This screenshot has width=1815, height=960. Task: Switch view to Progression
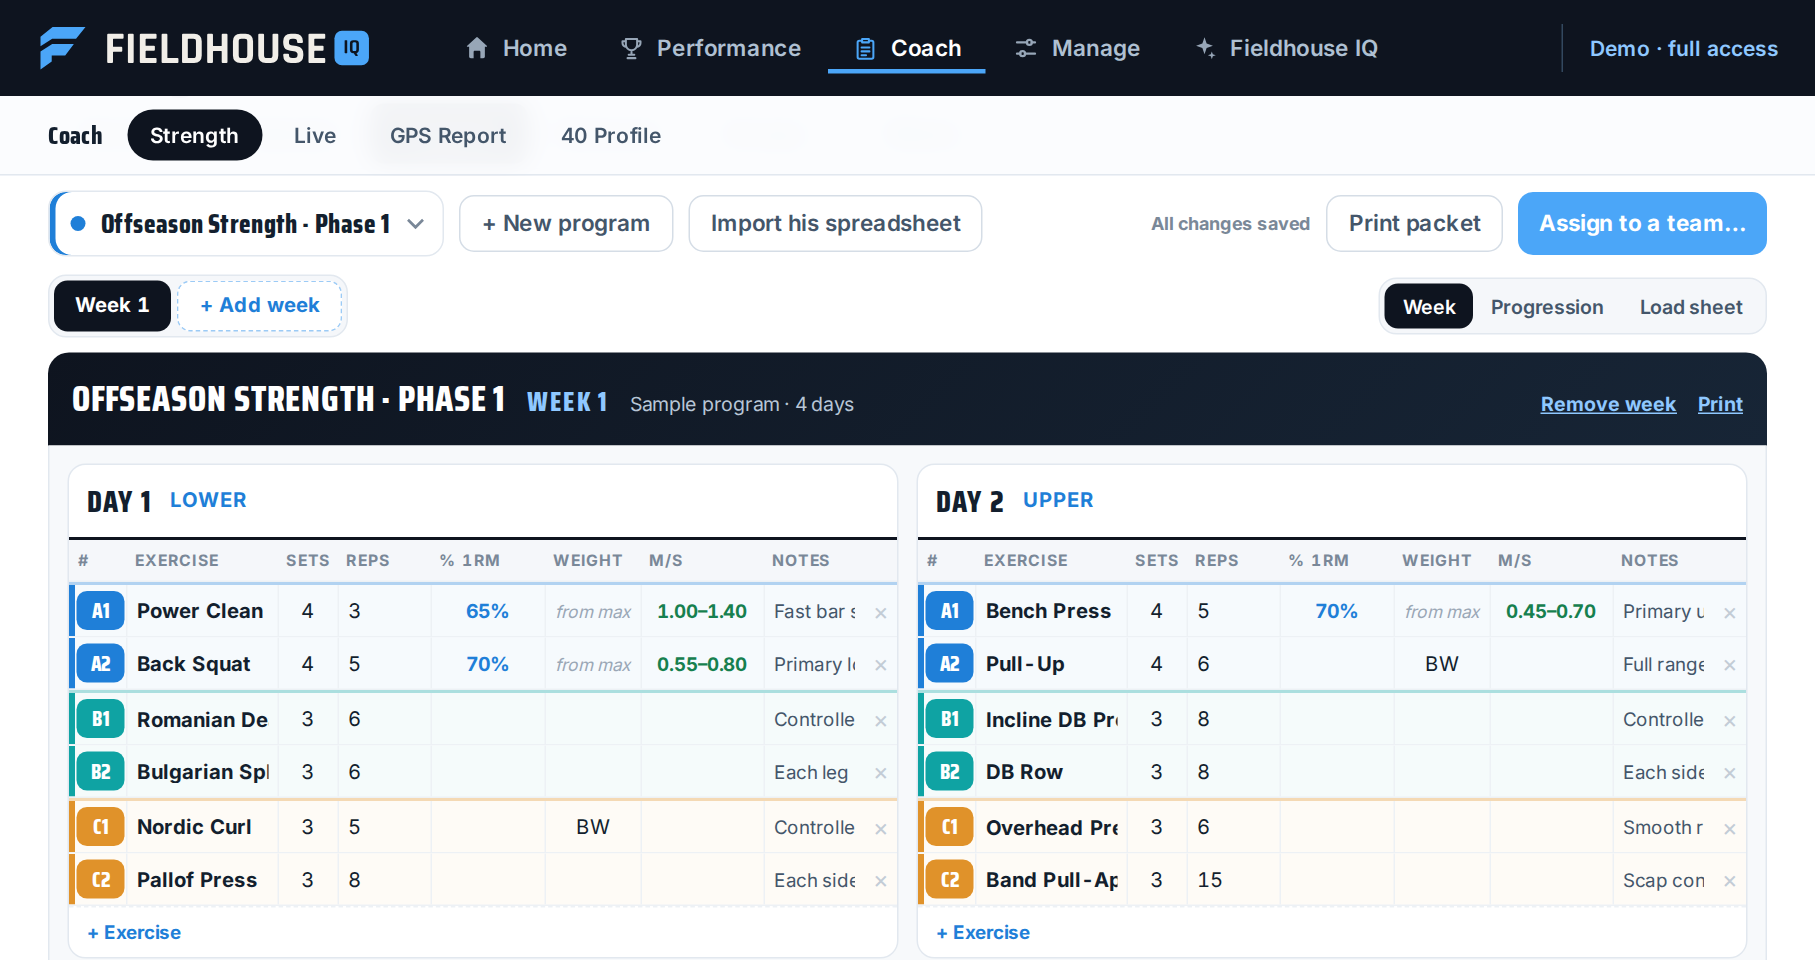[x=1547, y=307]
